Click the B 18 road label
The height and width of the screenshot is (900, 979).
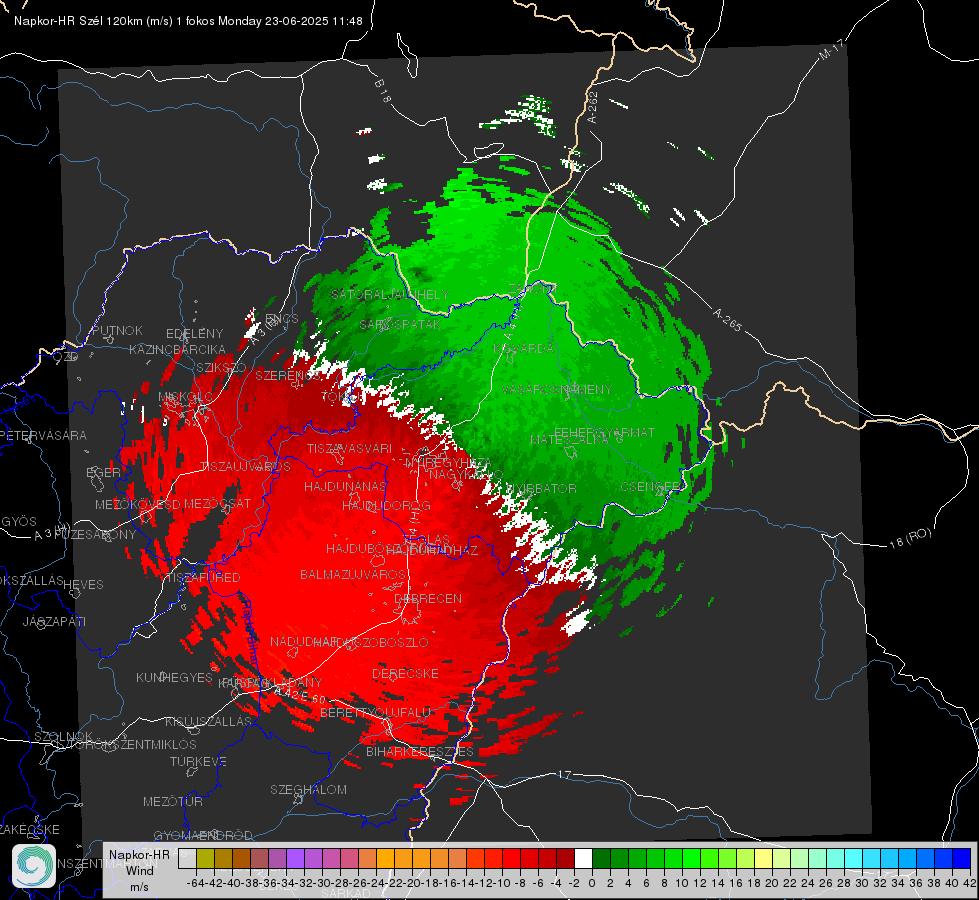[382, 91]
